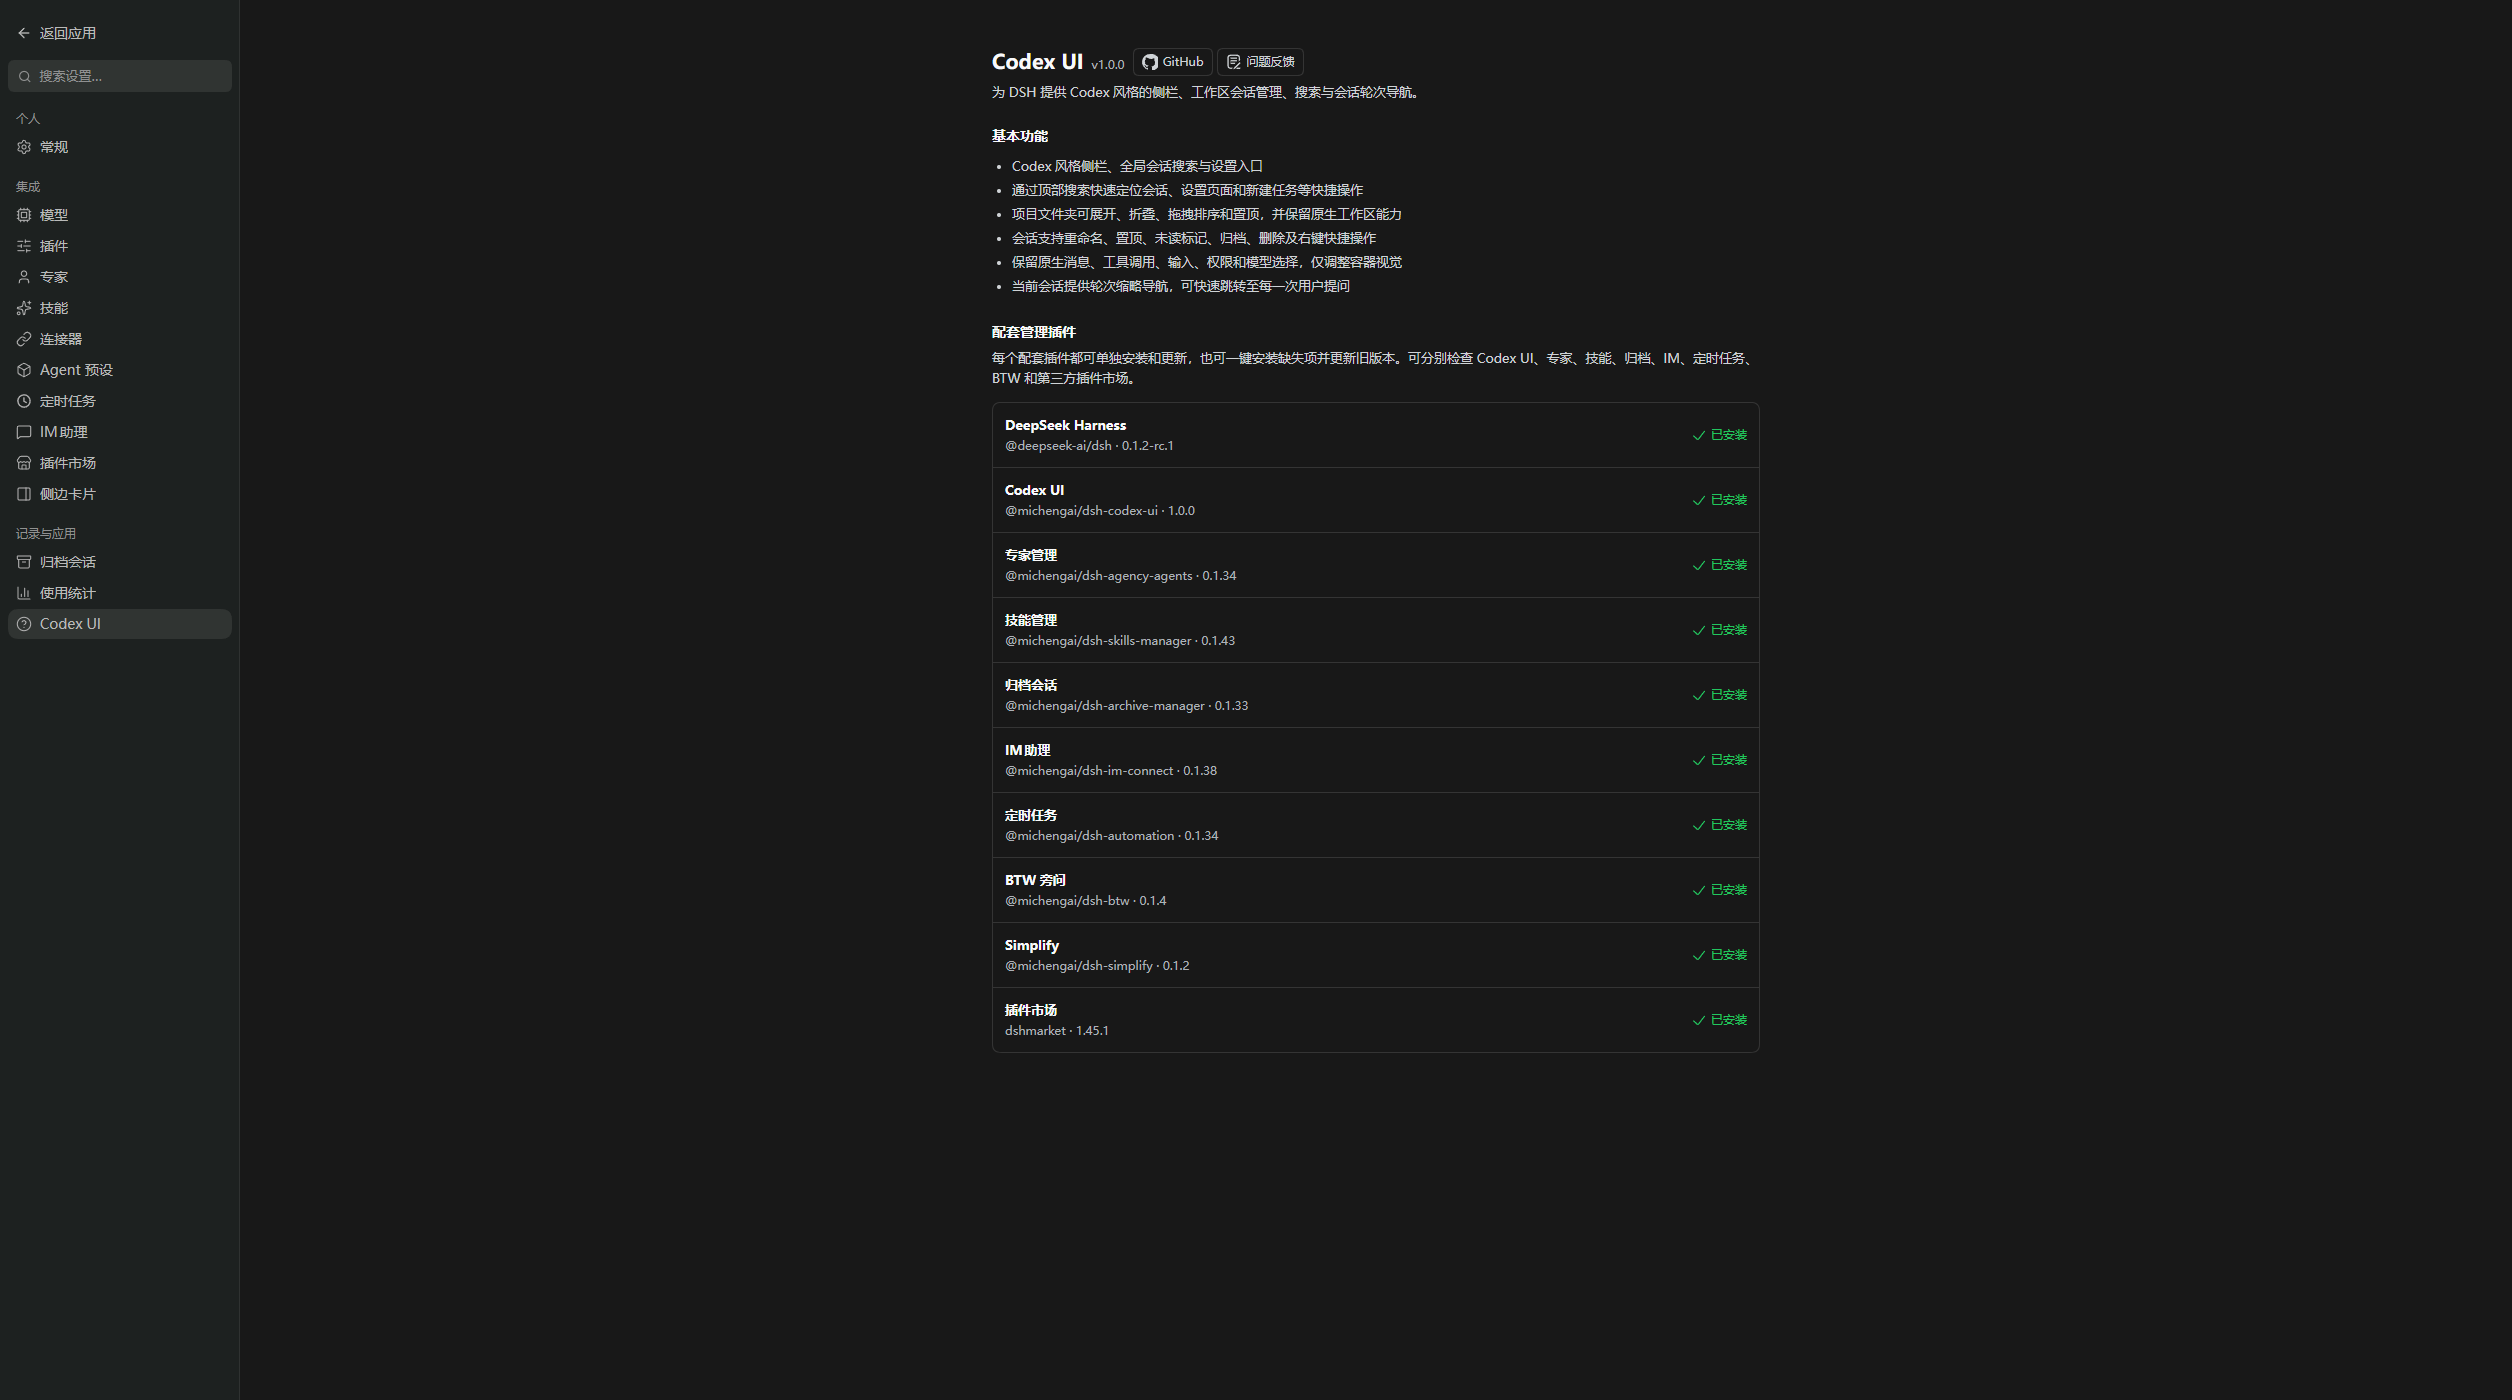Image resolution: width=2512 pixels, height=1400 pixels.
Task: Click the gear icon next to 常规
Action: click(24, 147)
